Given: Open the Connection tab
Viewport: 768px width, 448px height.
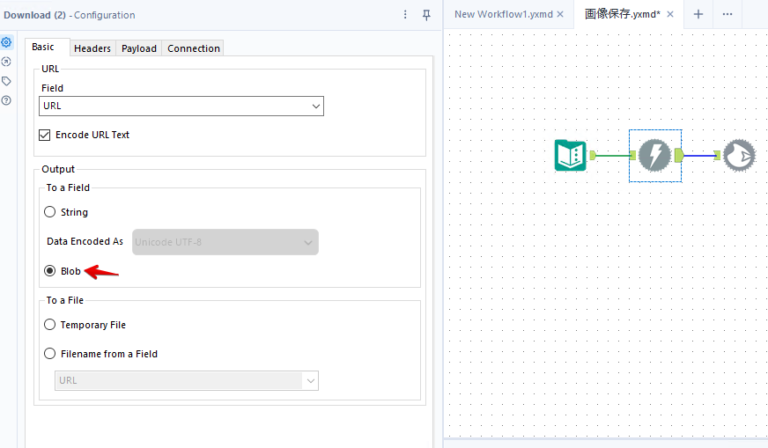Looking at the screenshot, I should pyautogui.click(x=193, y=48).
